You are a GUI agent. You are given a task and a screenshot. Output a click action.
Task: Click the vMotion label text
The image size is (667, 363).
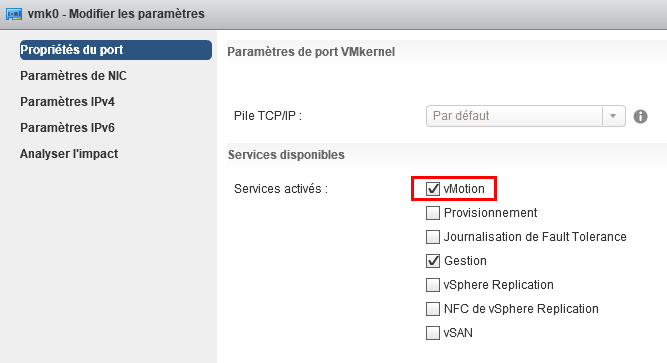(x=464, y=189)
